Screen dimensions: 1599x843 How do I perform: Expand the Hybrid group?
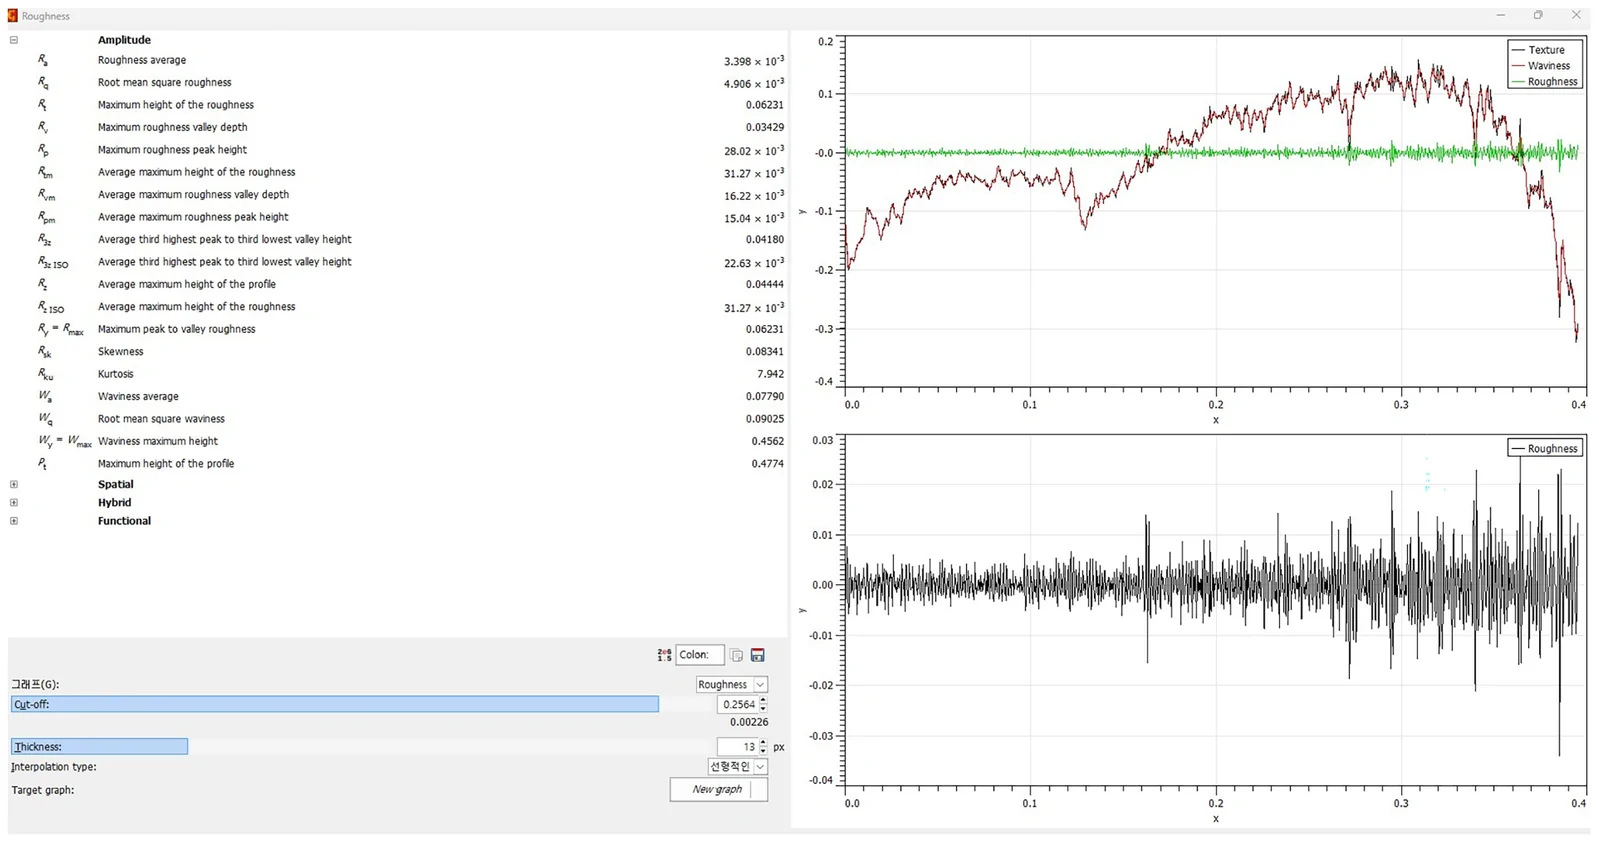(x=14, y=502)
